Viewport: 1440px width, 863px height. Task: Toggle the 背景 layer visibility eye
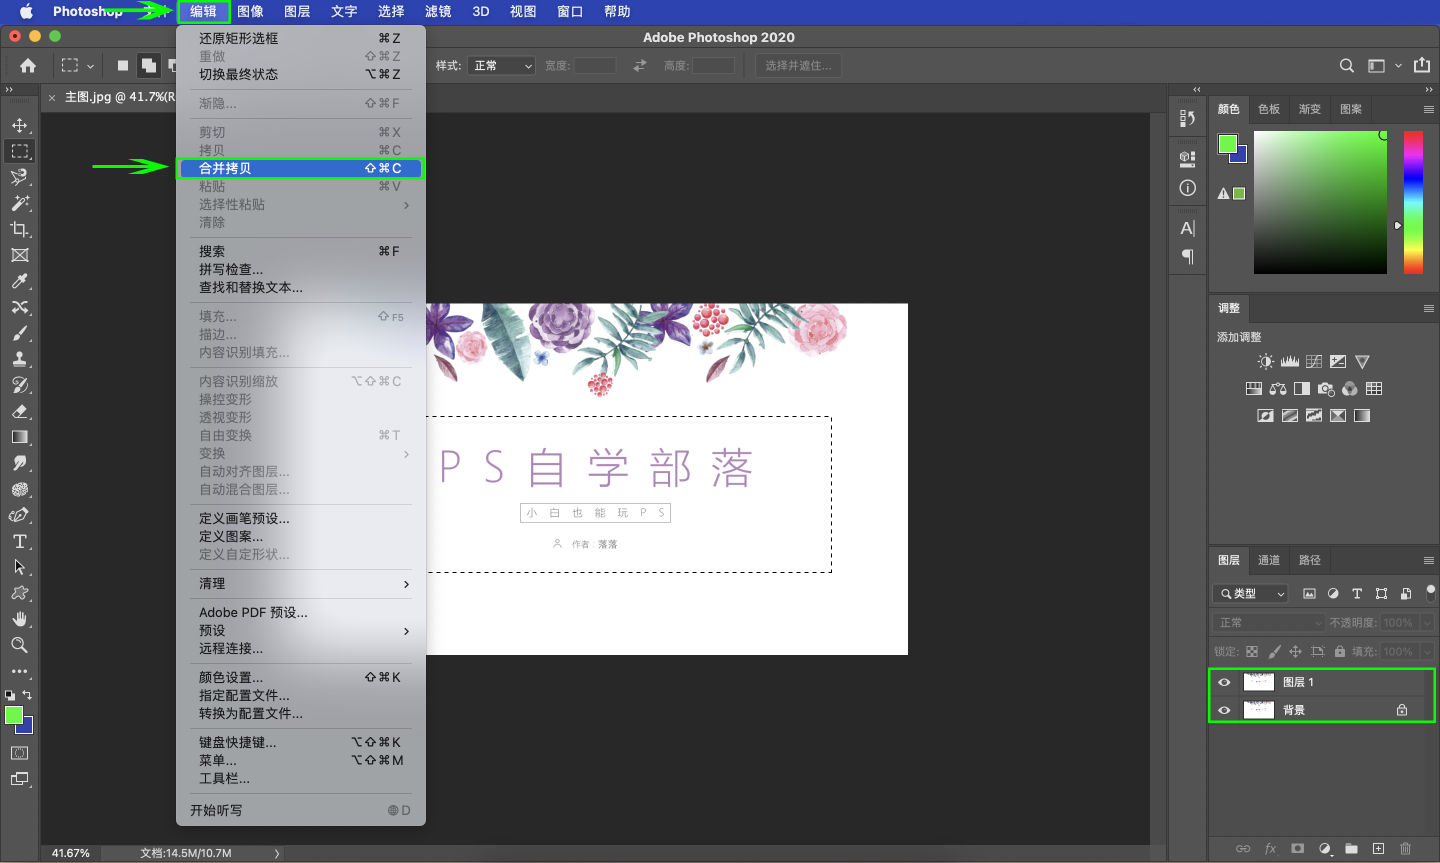(1224, 710)
